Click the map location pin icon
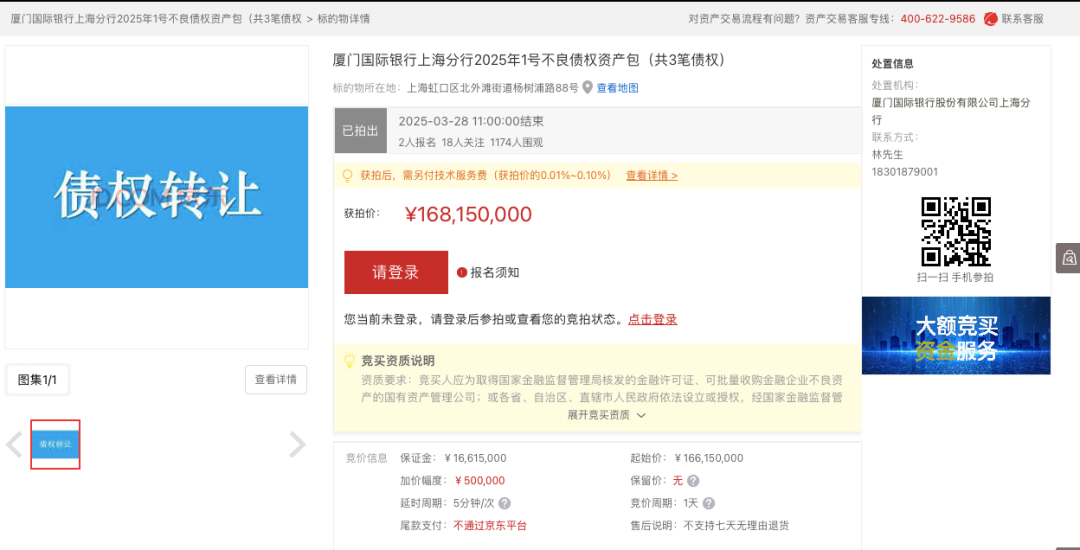The image size is (1080, 550). point(588,87)
